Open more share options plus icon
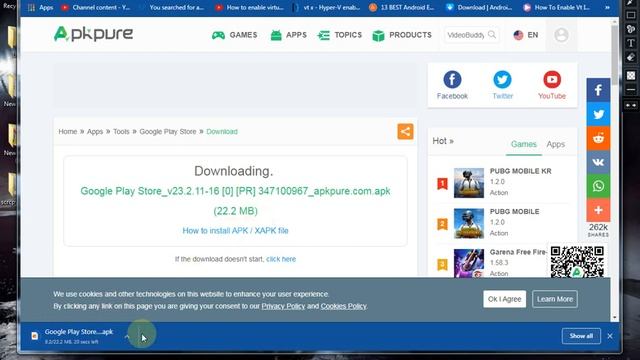The image size is (640, 360). tap(598, 210)
